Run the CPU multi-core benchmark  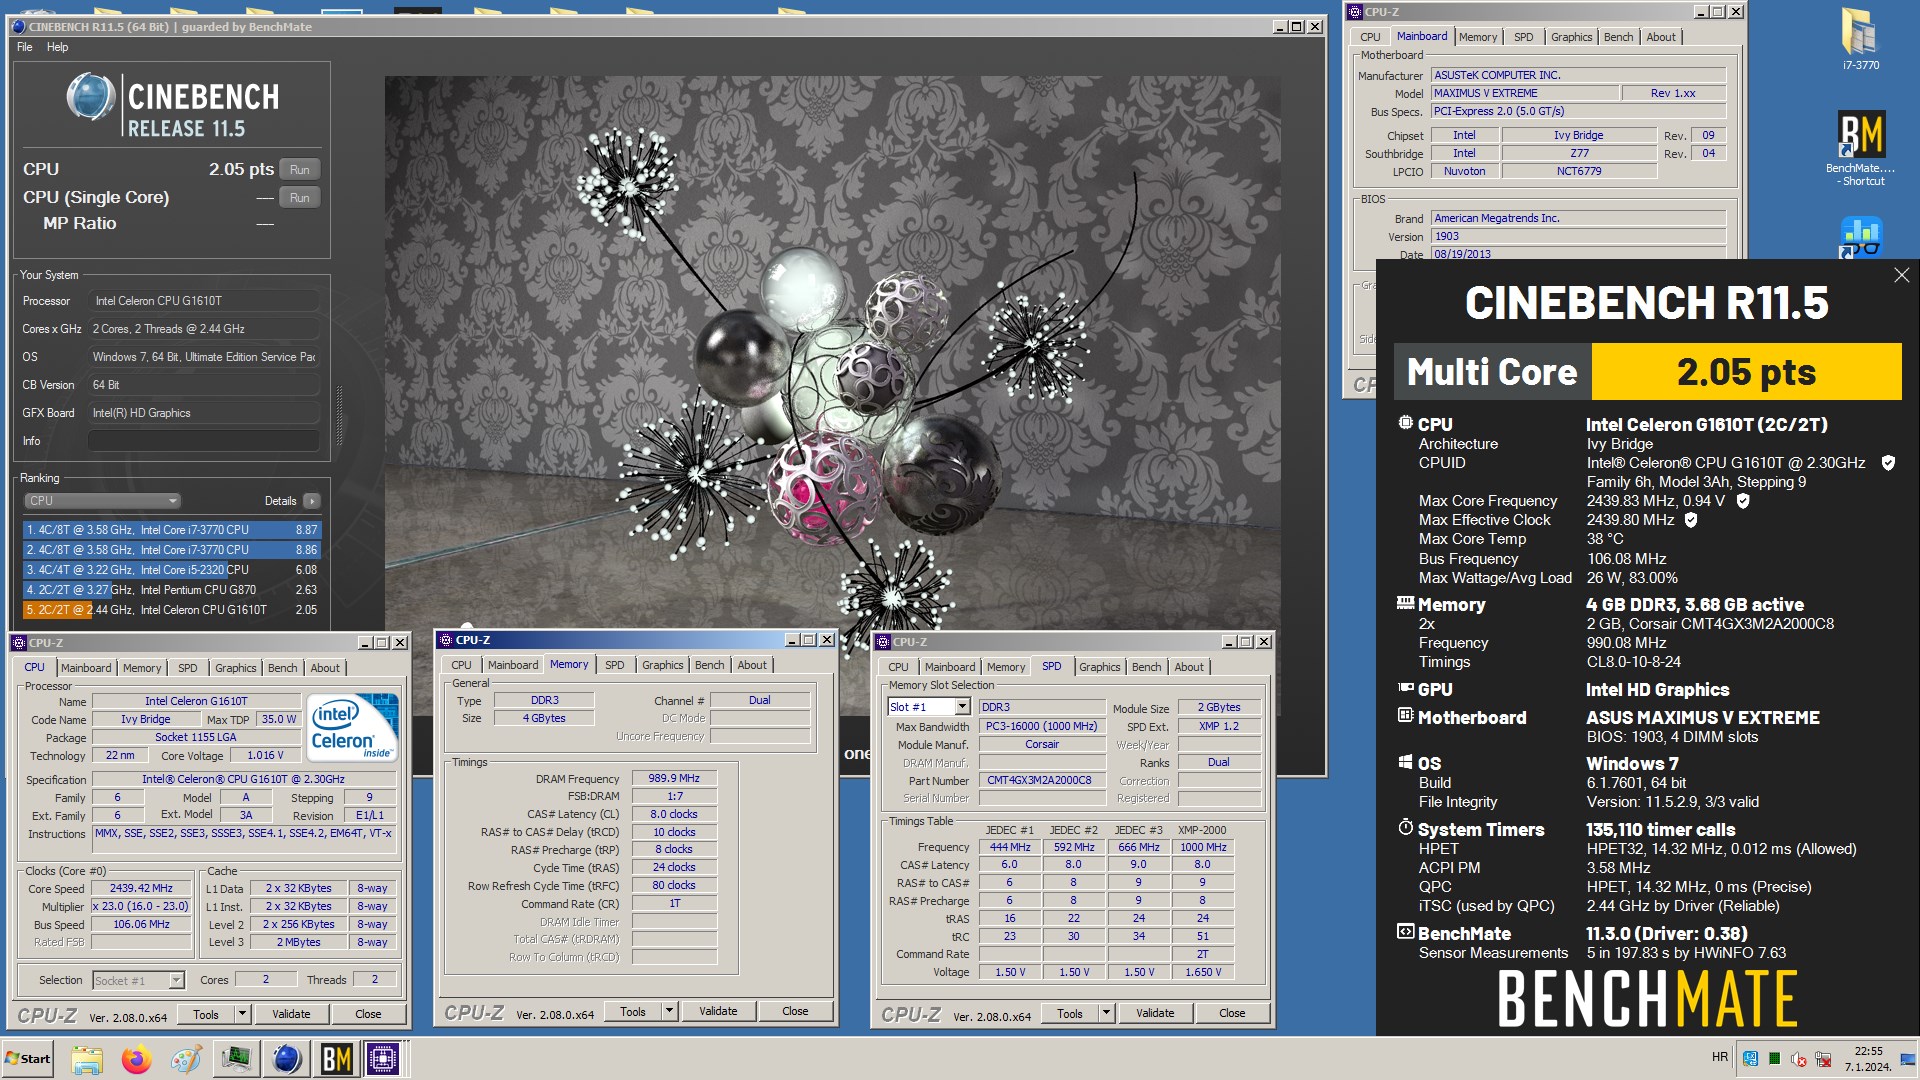(299, 170)
